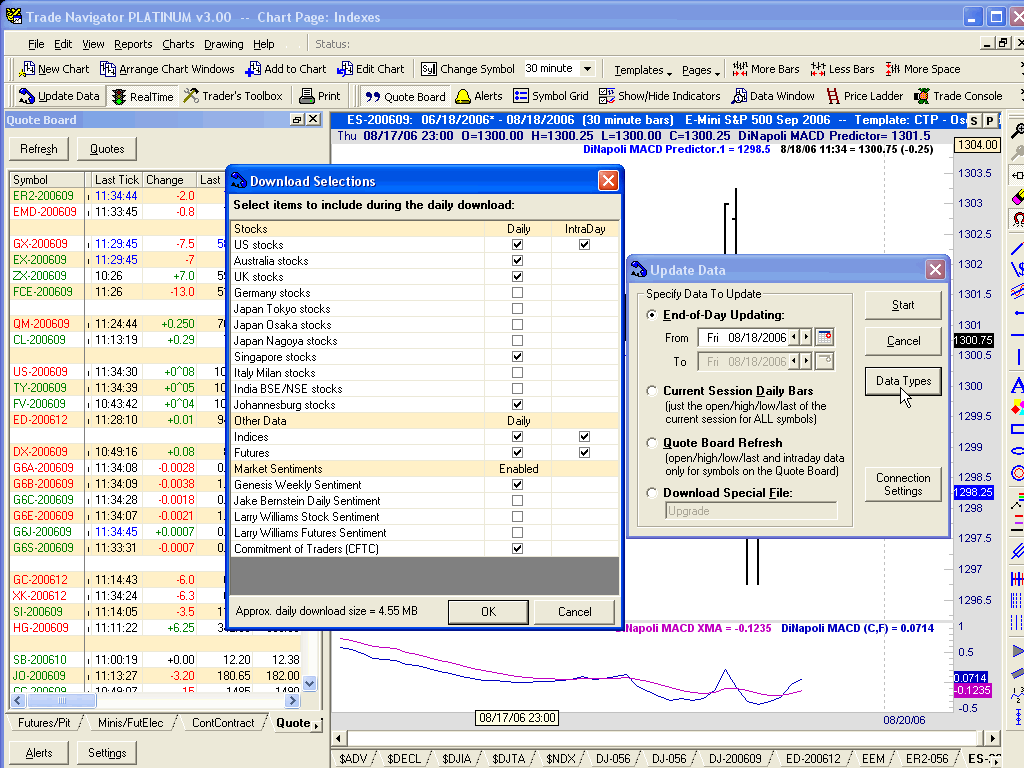This screenshot has width=1024, height=768.
Task: Click the New Chart toolbar icon
Action: pos(55,69)
